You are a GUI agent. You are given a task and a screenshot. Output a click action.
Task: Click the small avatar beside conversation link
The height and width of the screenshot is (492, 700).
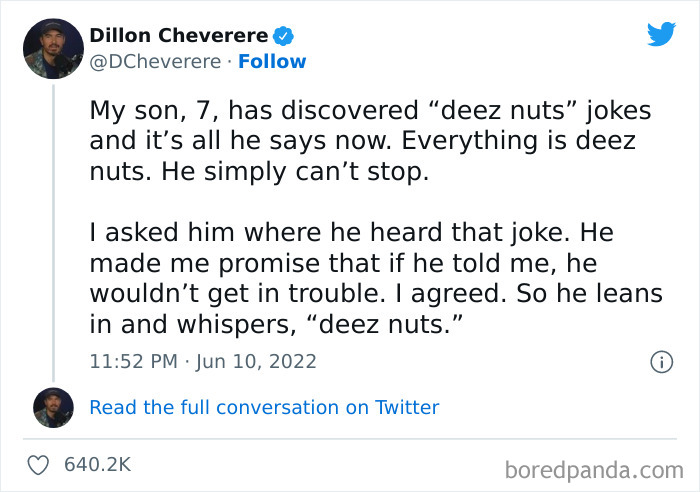click(53, 407)
